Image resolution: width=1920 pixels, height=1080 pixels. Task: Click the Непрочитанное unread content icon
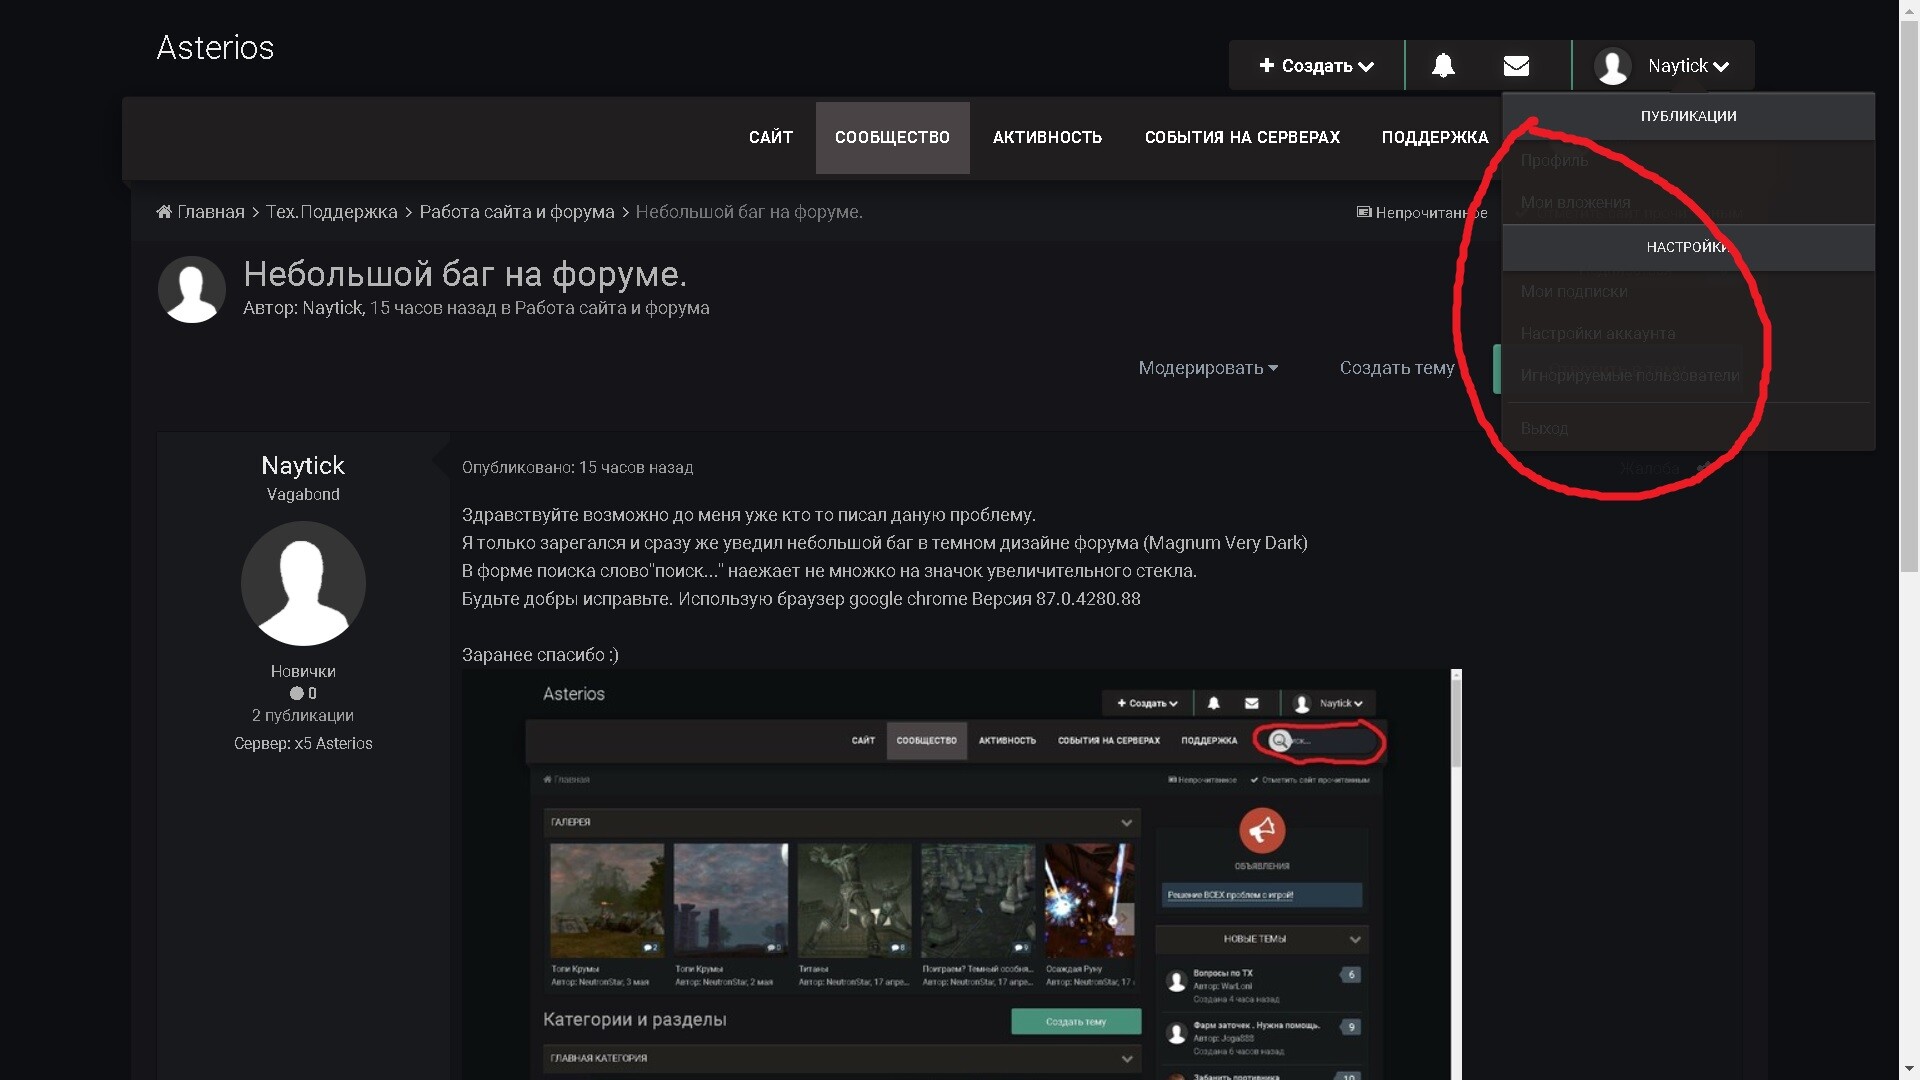pyautogui.click(x=1364, y=212)
